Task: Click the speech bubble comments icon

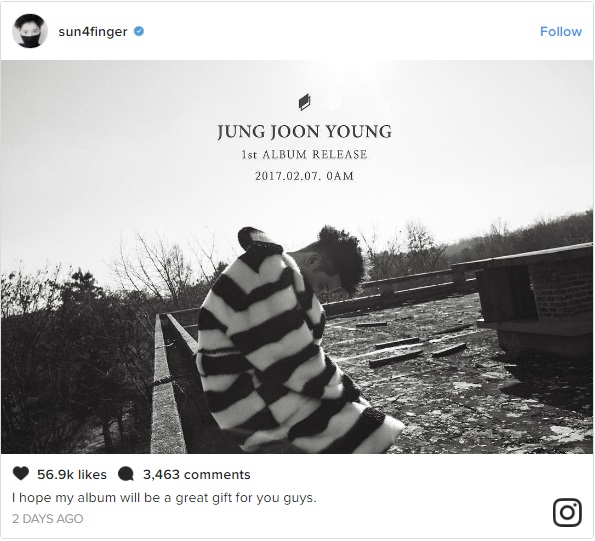Action: point(126,474)
